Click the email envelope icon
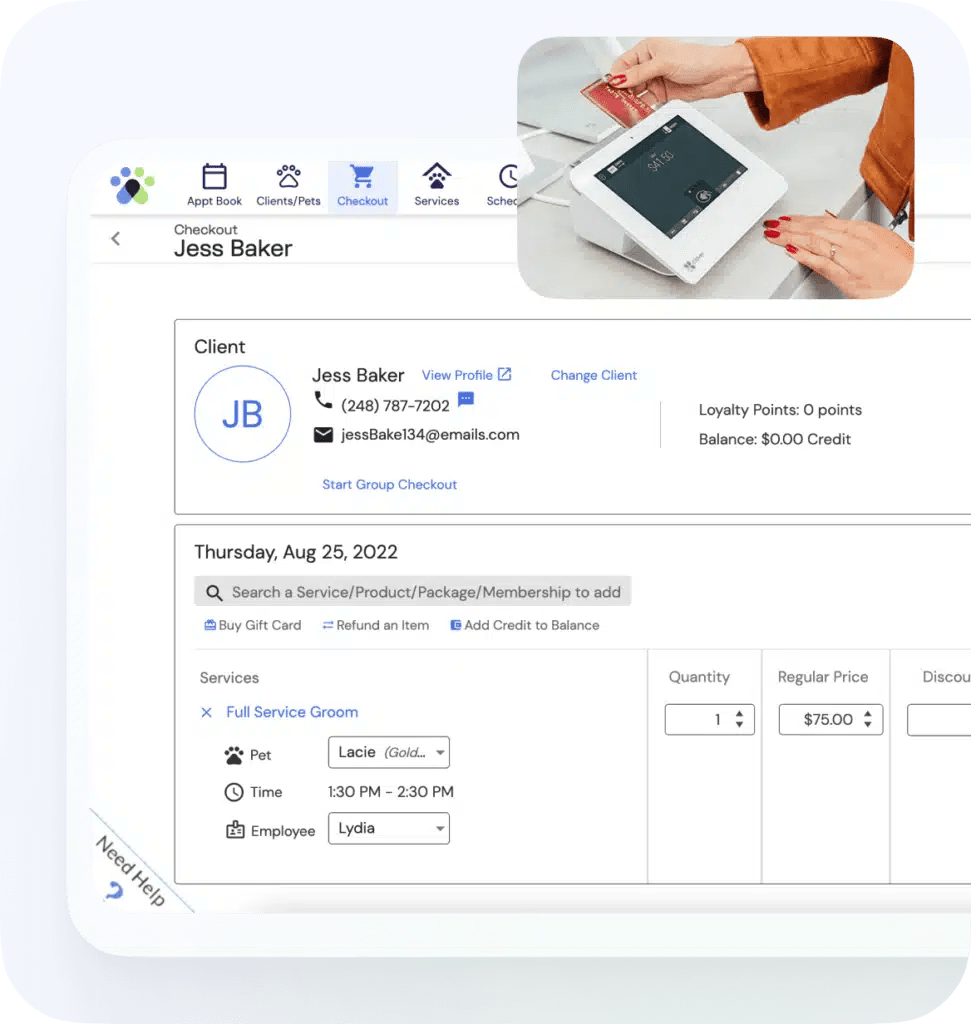971x1024 pixels. point(323,435)
